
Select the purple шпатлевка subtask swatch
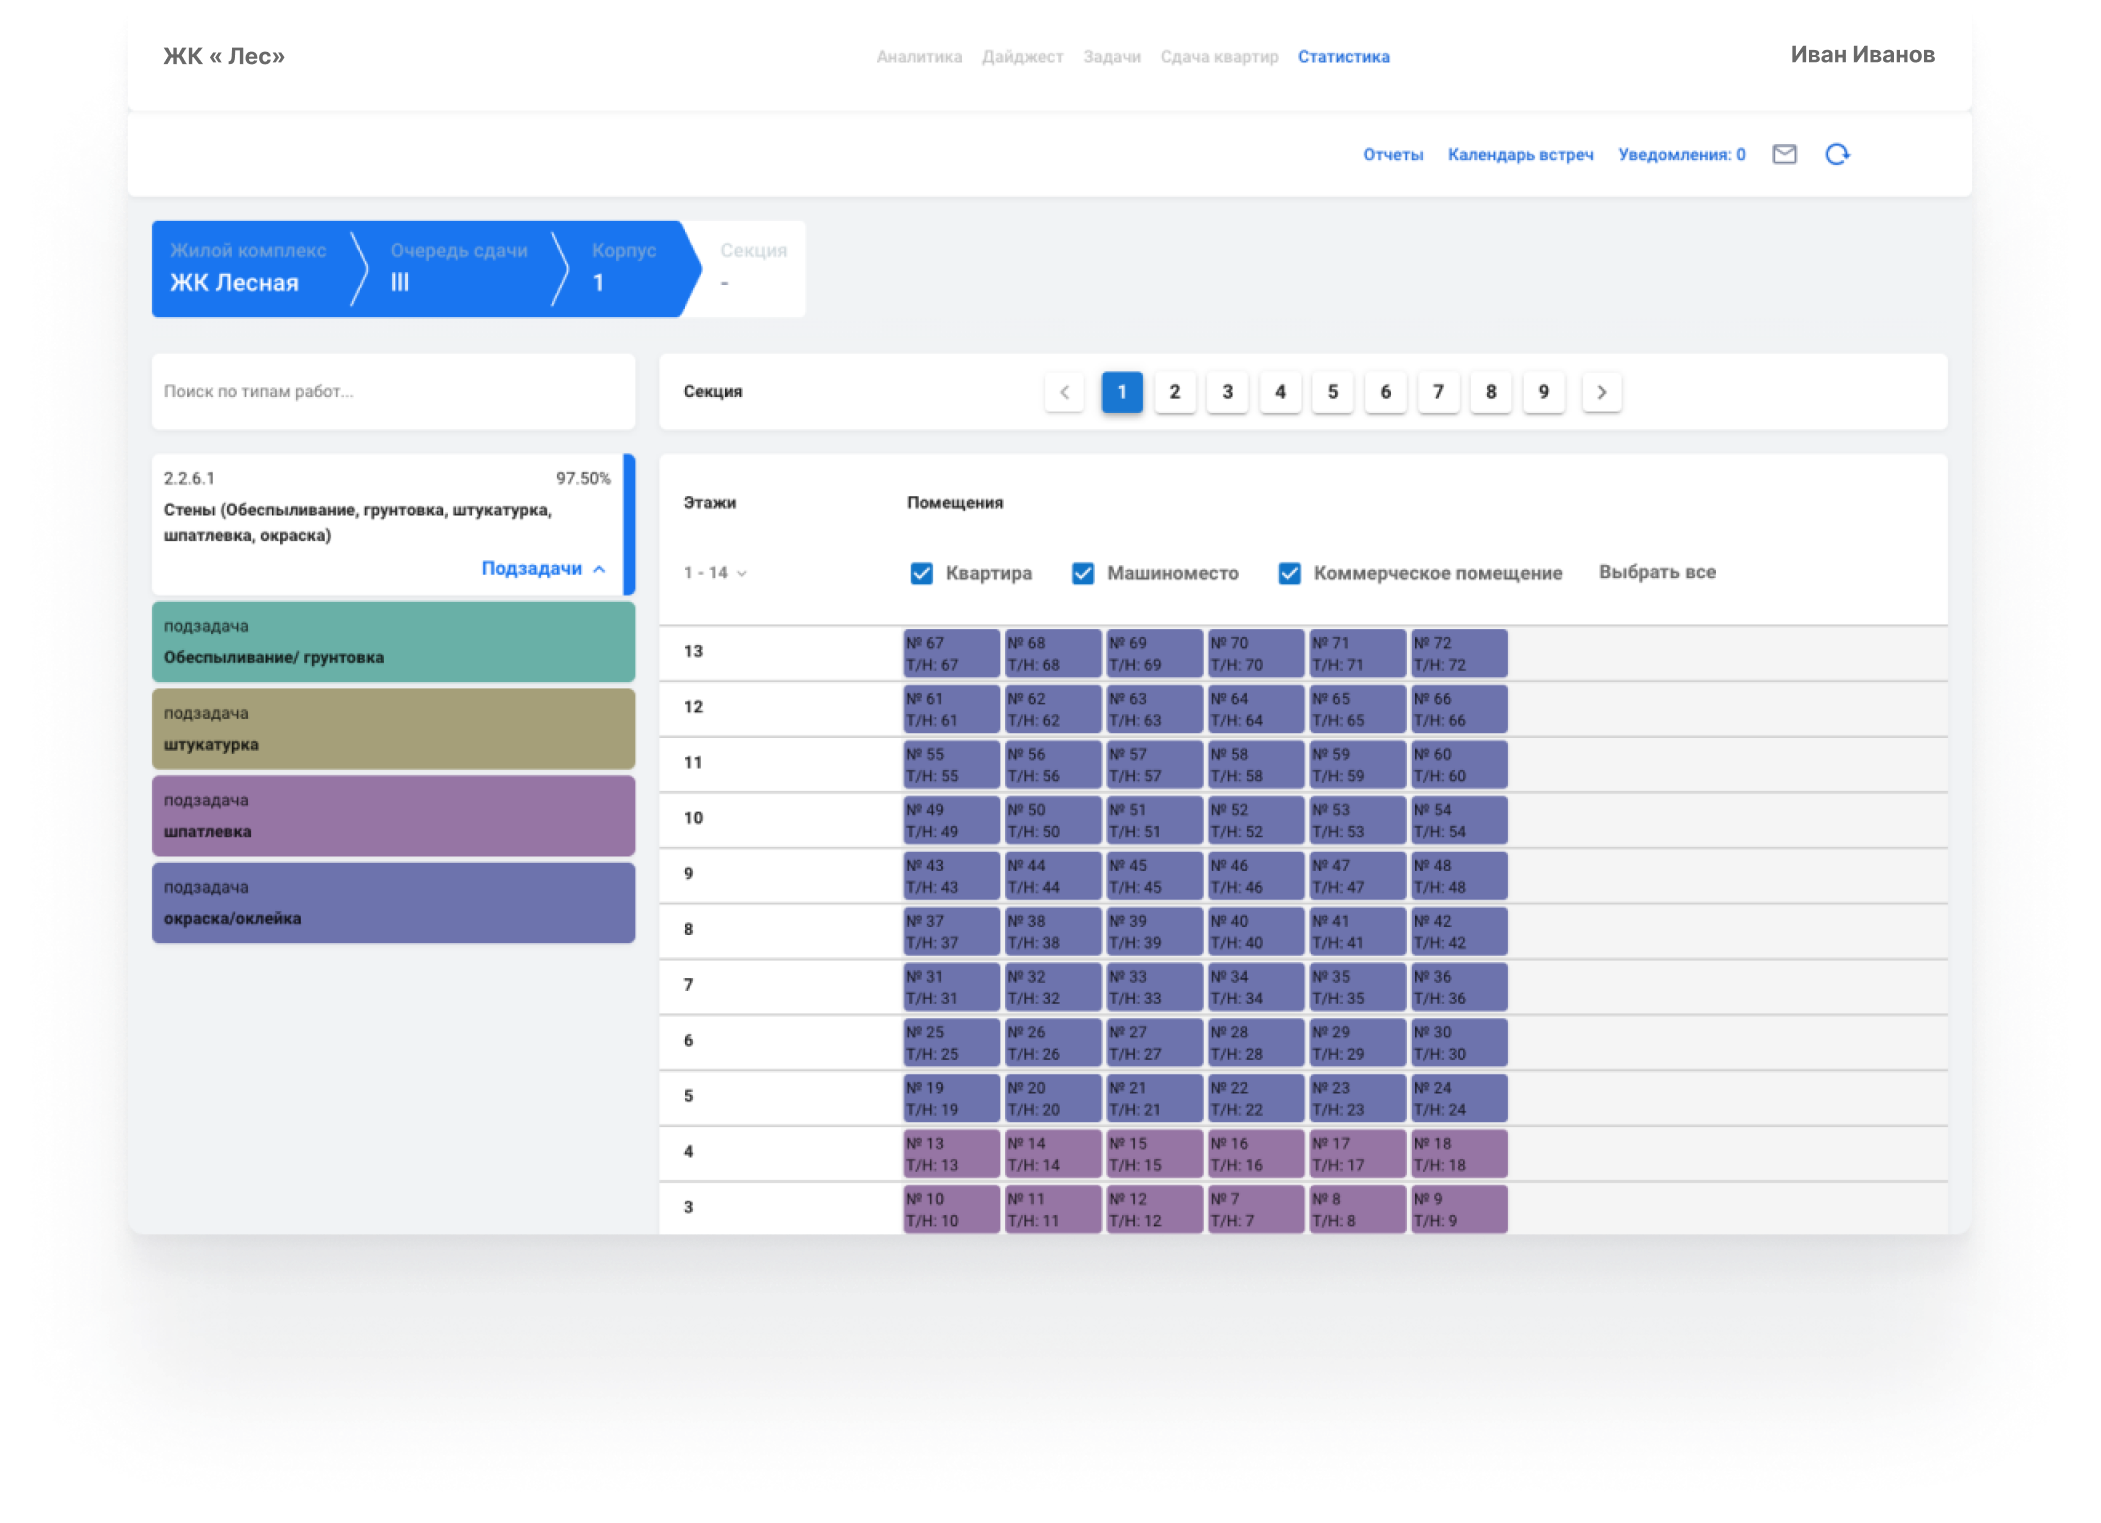tap(393, 816)
